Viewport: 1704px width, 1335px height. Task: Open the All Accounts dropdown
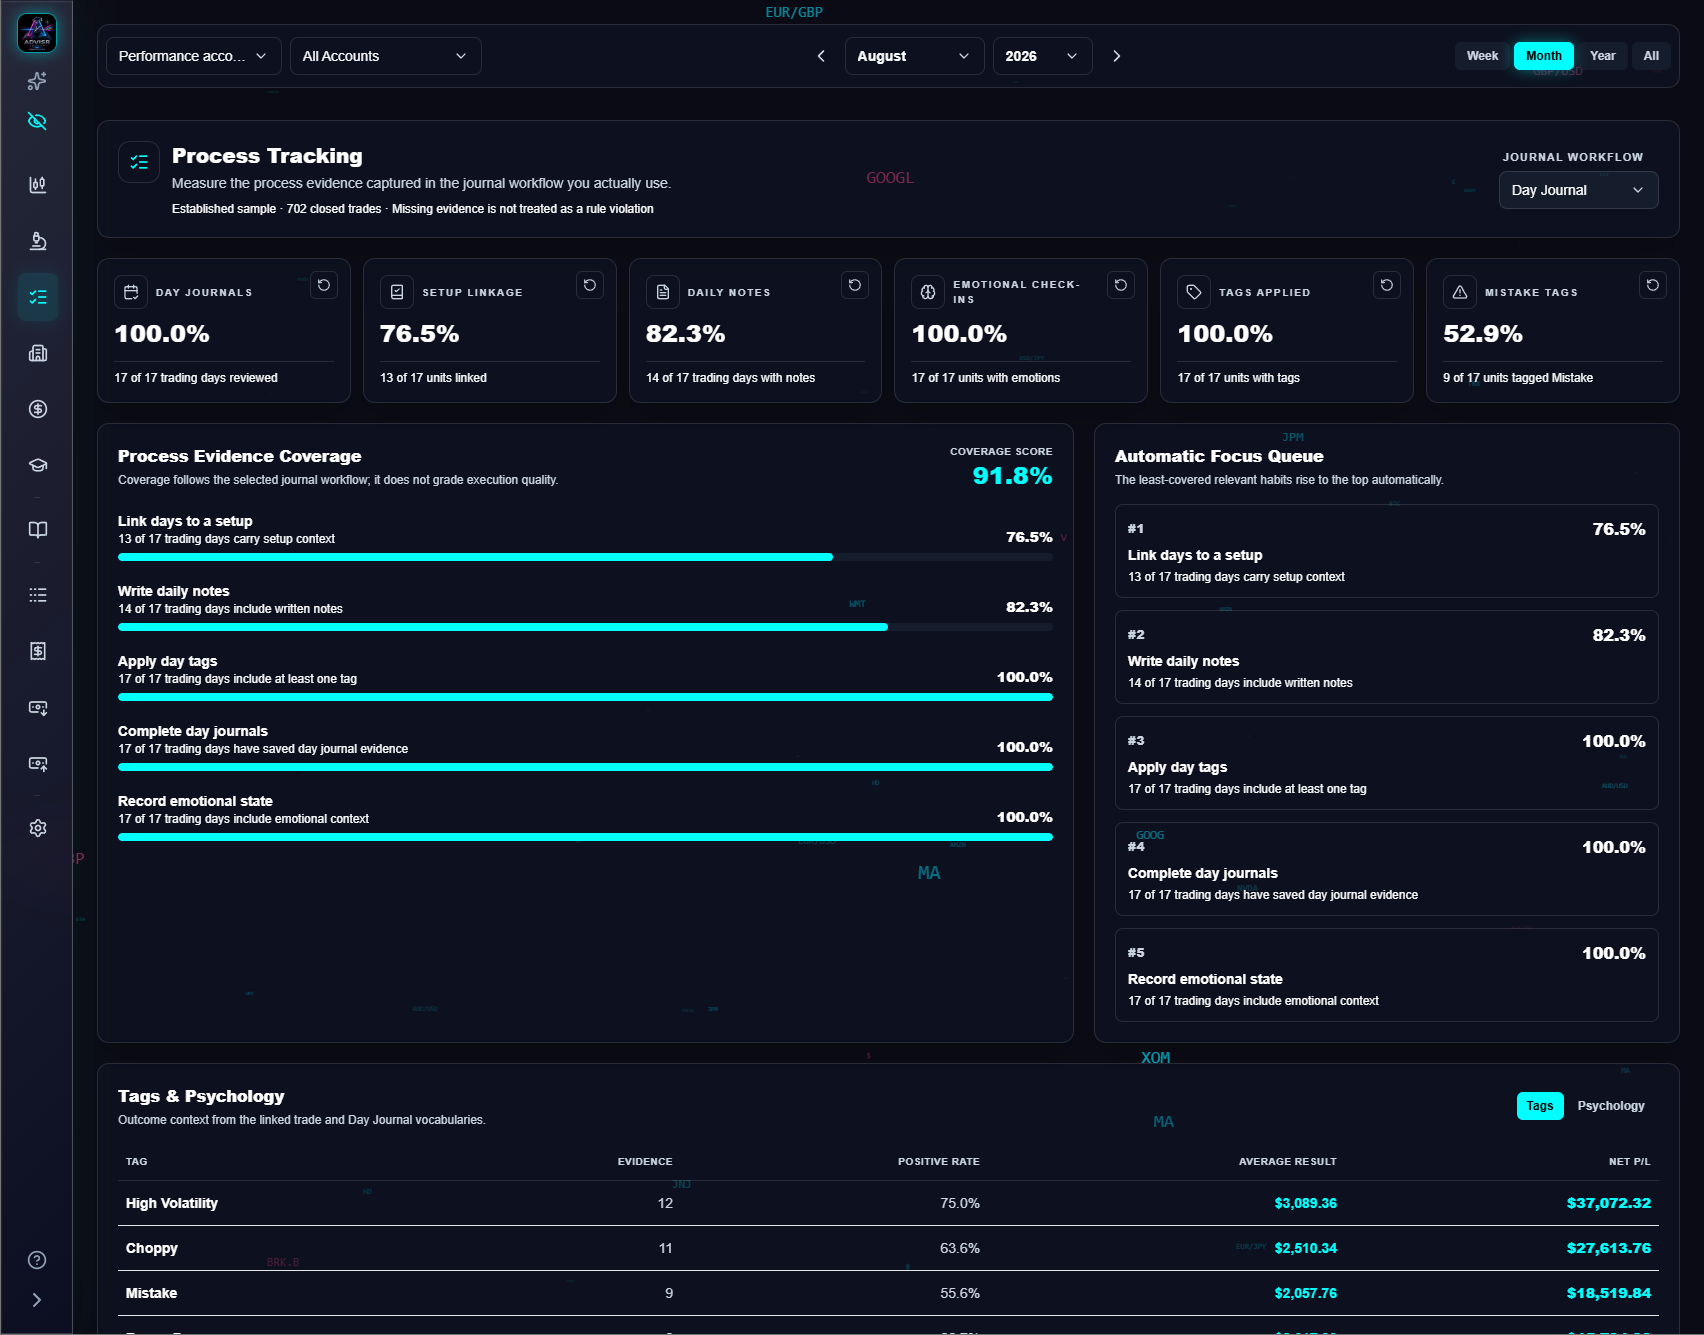pyautogui.click(x=385, y=56)
